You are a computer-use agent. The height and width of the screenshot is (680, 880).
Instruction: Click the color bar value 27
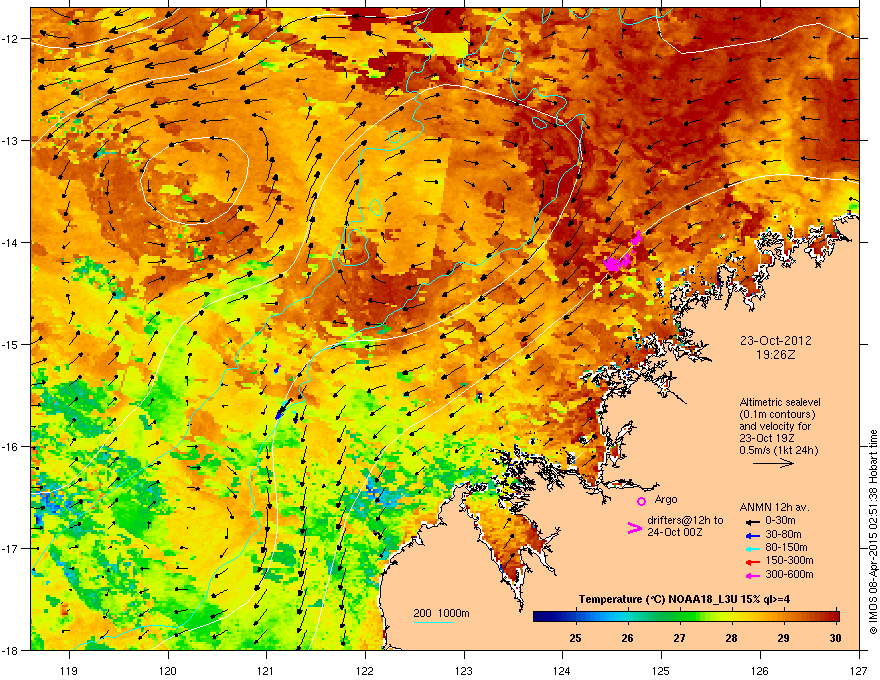[x=679, y=638]
